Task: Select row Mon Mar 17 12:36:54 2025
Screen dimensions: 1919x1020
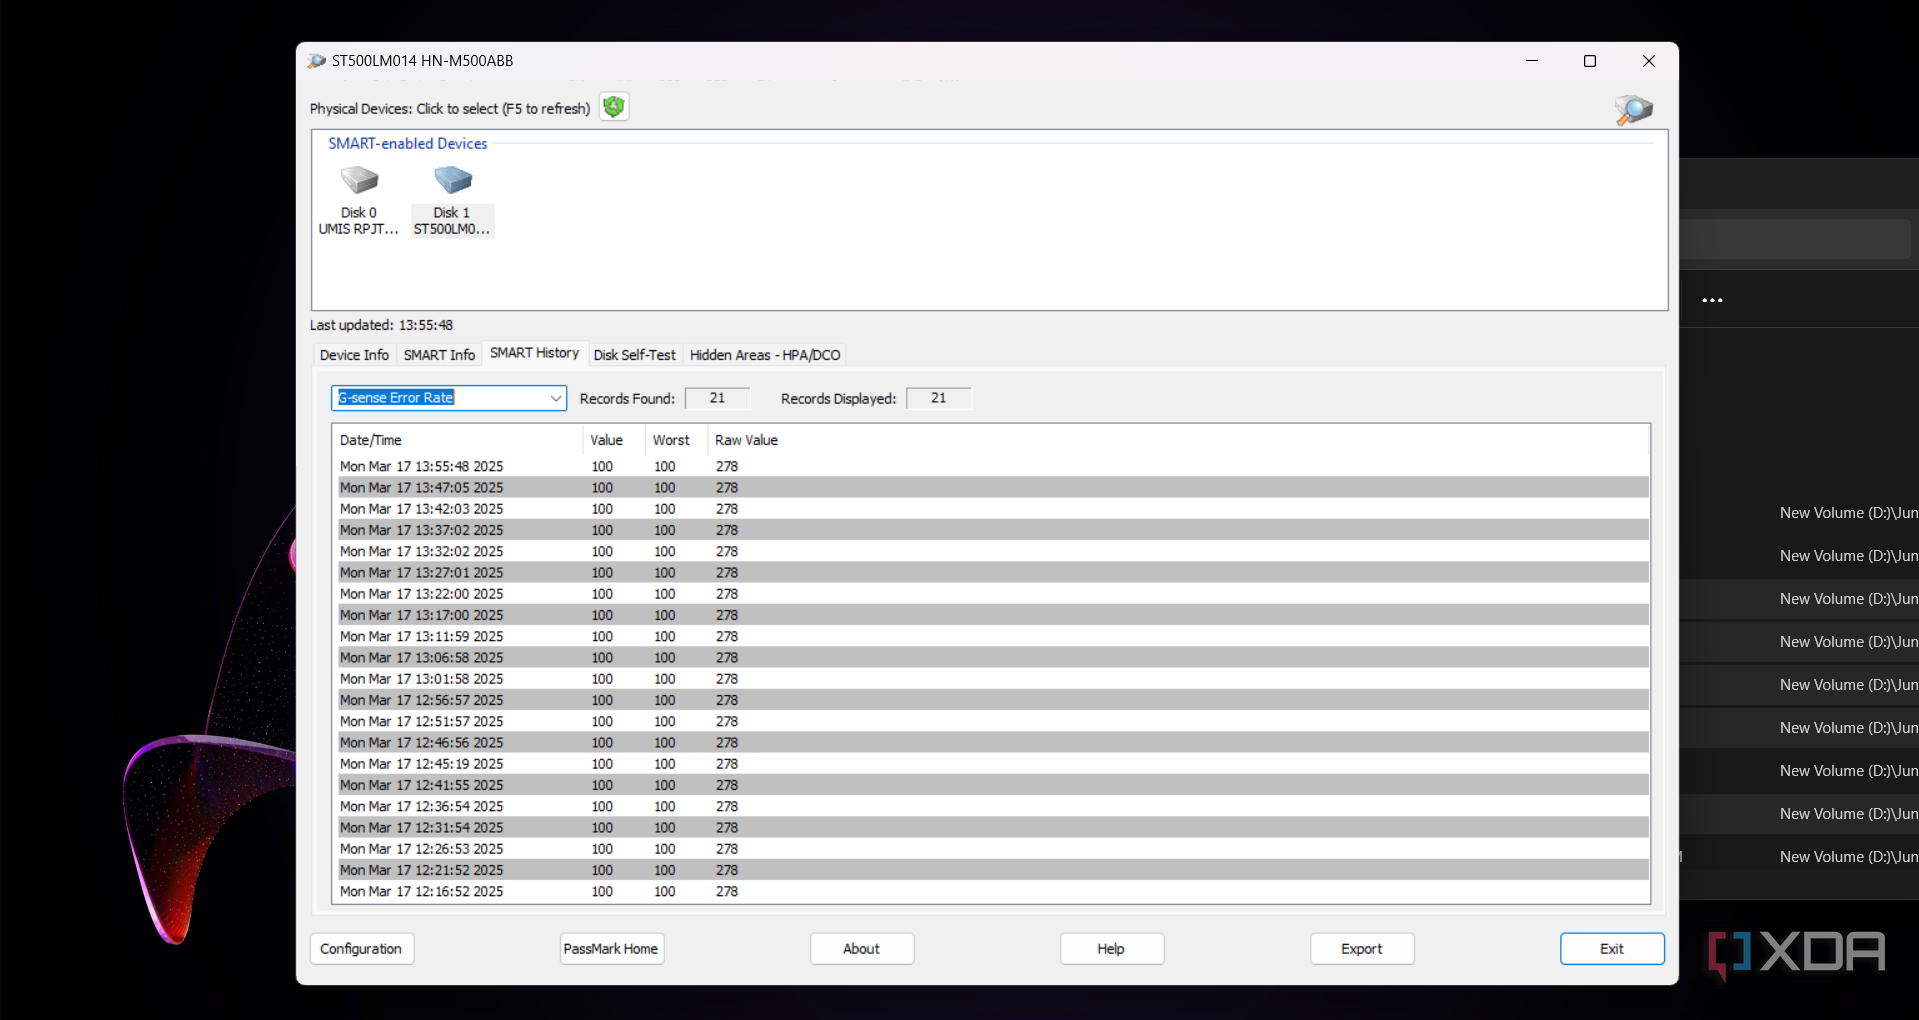Action: (991, 807)
